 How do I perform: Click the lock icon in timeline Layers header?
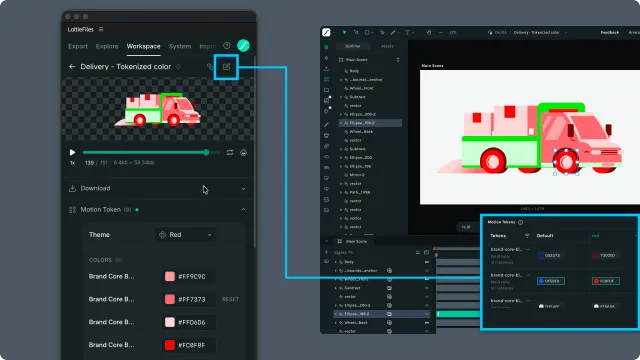418,253
